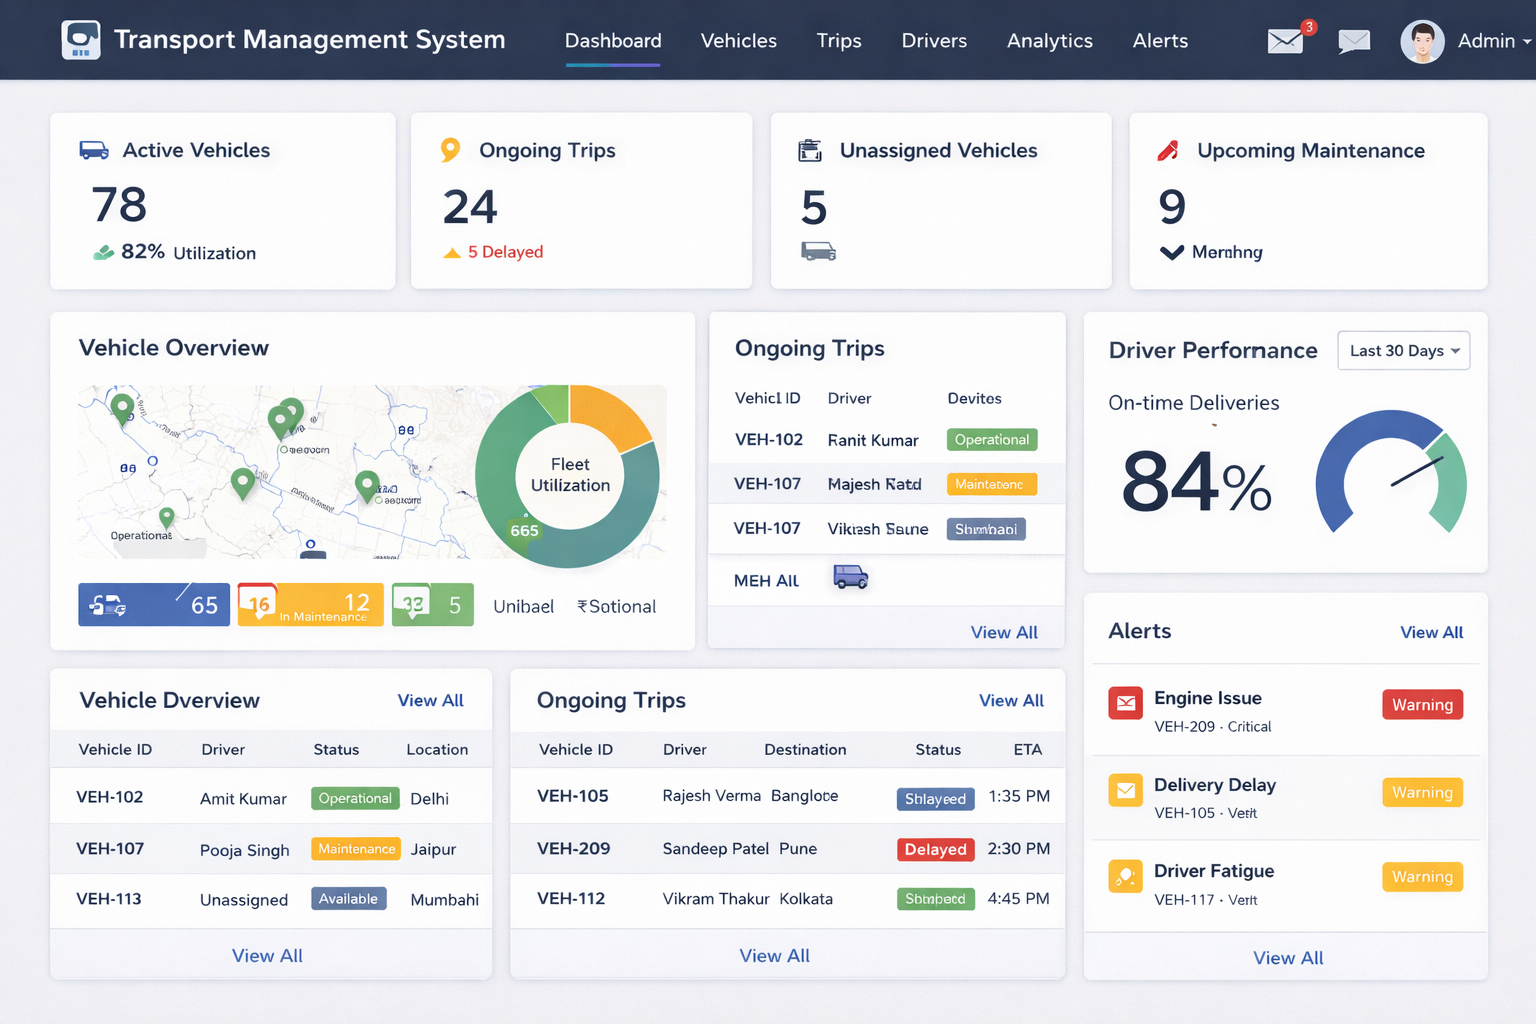Click the Transport Management System logo
The width and height of the screenshot is (1536, 1024).
tap(81, 40)
